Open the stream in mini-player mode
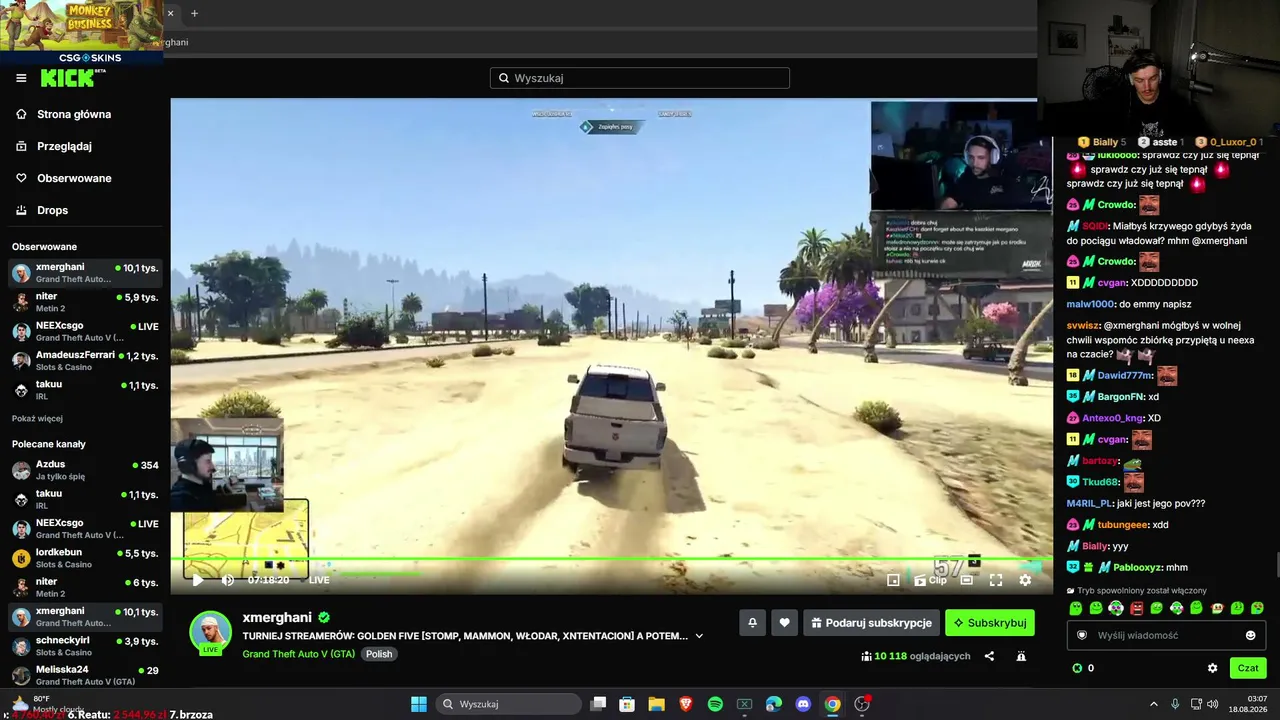 (x=893, y=580)
